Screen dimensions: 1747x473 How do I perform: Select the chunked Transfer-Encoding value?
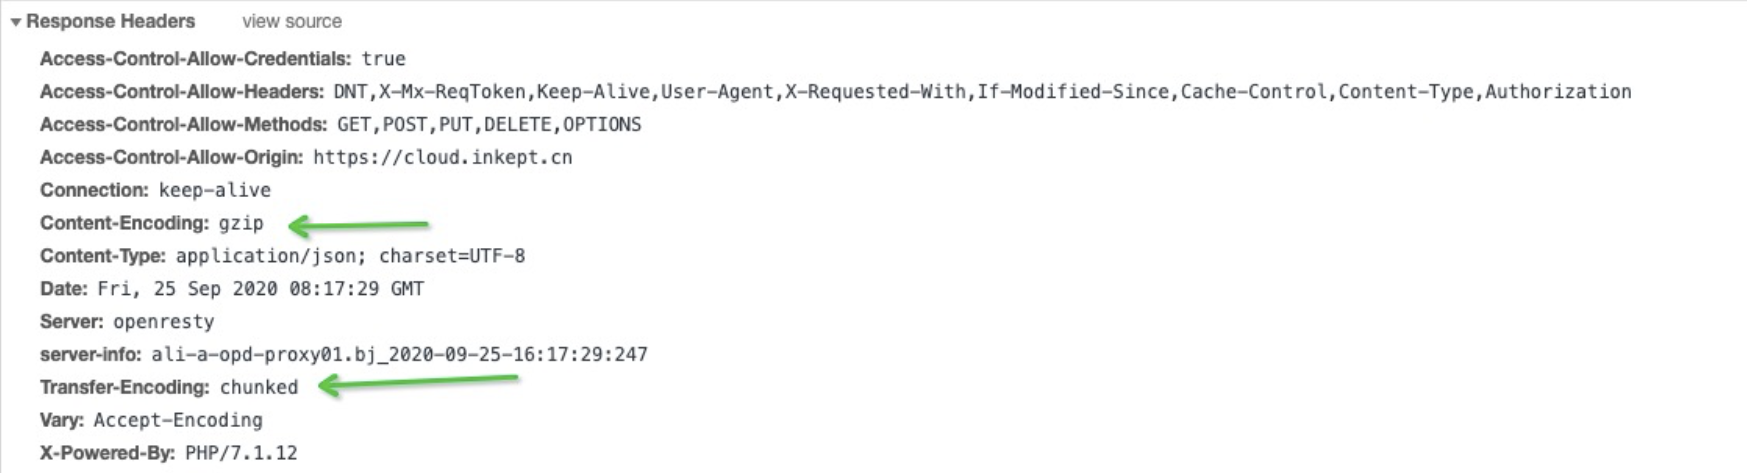[259, 387]
